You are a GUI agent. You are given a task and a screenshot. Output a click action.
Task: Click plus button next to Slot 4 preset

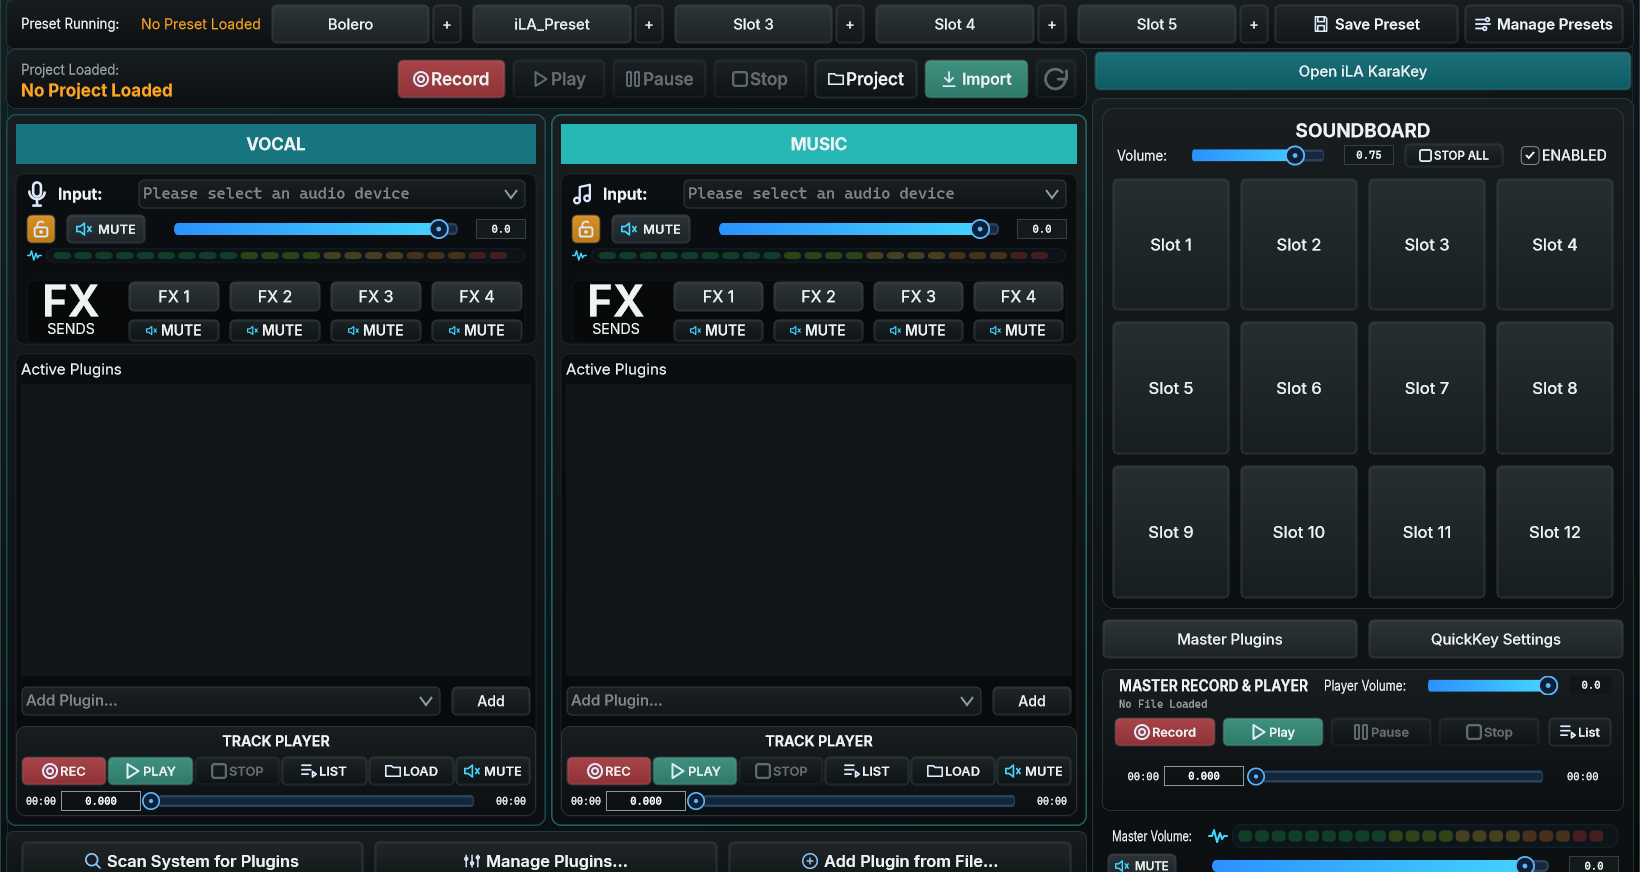click(x=1052, y=24)
